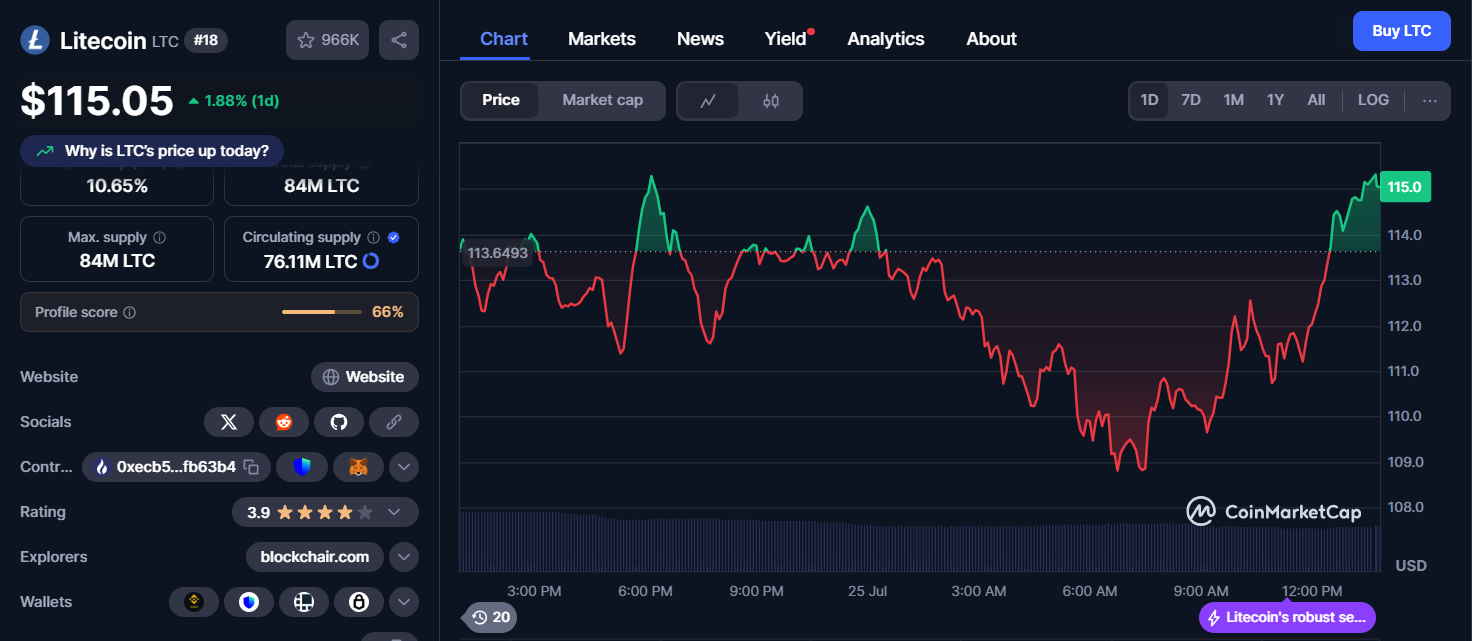Open the official Website link
1472x641 pixels.
[x=365, y=377]
